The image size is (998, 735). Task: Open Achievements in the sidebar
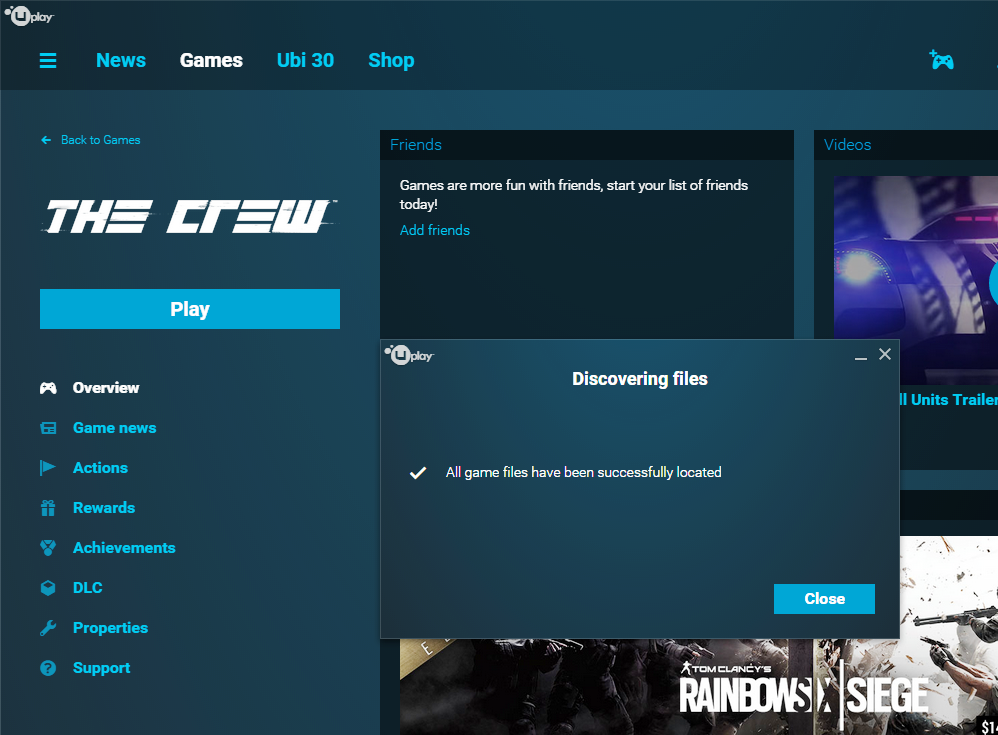click(x=124, y=548)
